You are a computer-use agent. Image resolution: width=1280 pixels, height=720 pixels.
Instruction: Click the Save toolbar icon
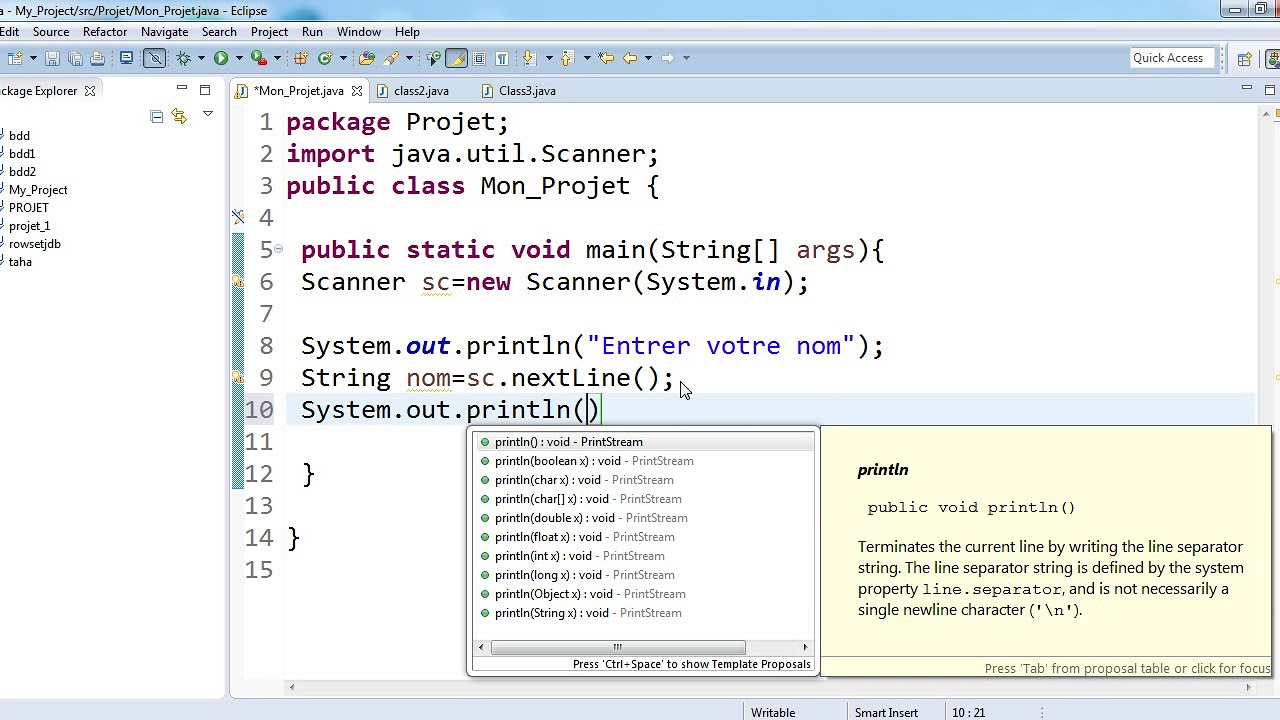[x=52, y=58]
